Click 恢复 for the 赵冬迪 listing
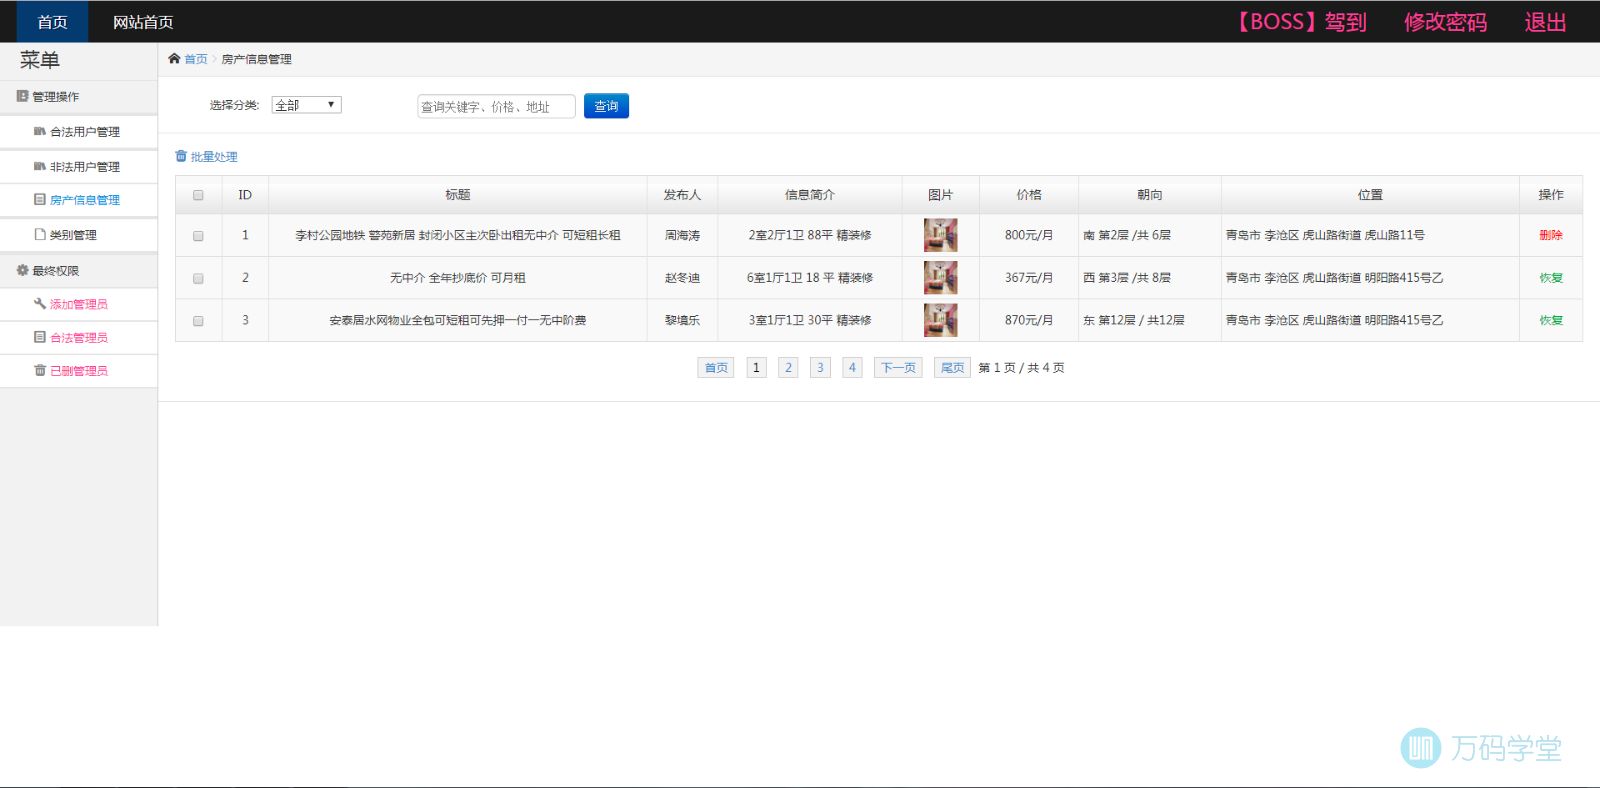This screenshot has width=1600, height=788. point(1551,278)
